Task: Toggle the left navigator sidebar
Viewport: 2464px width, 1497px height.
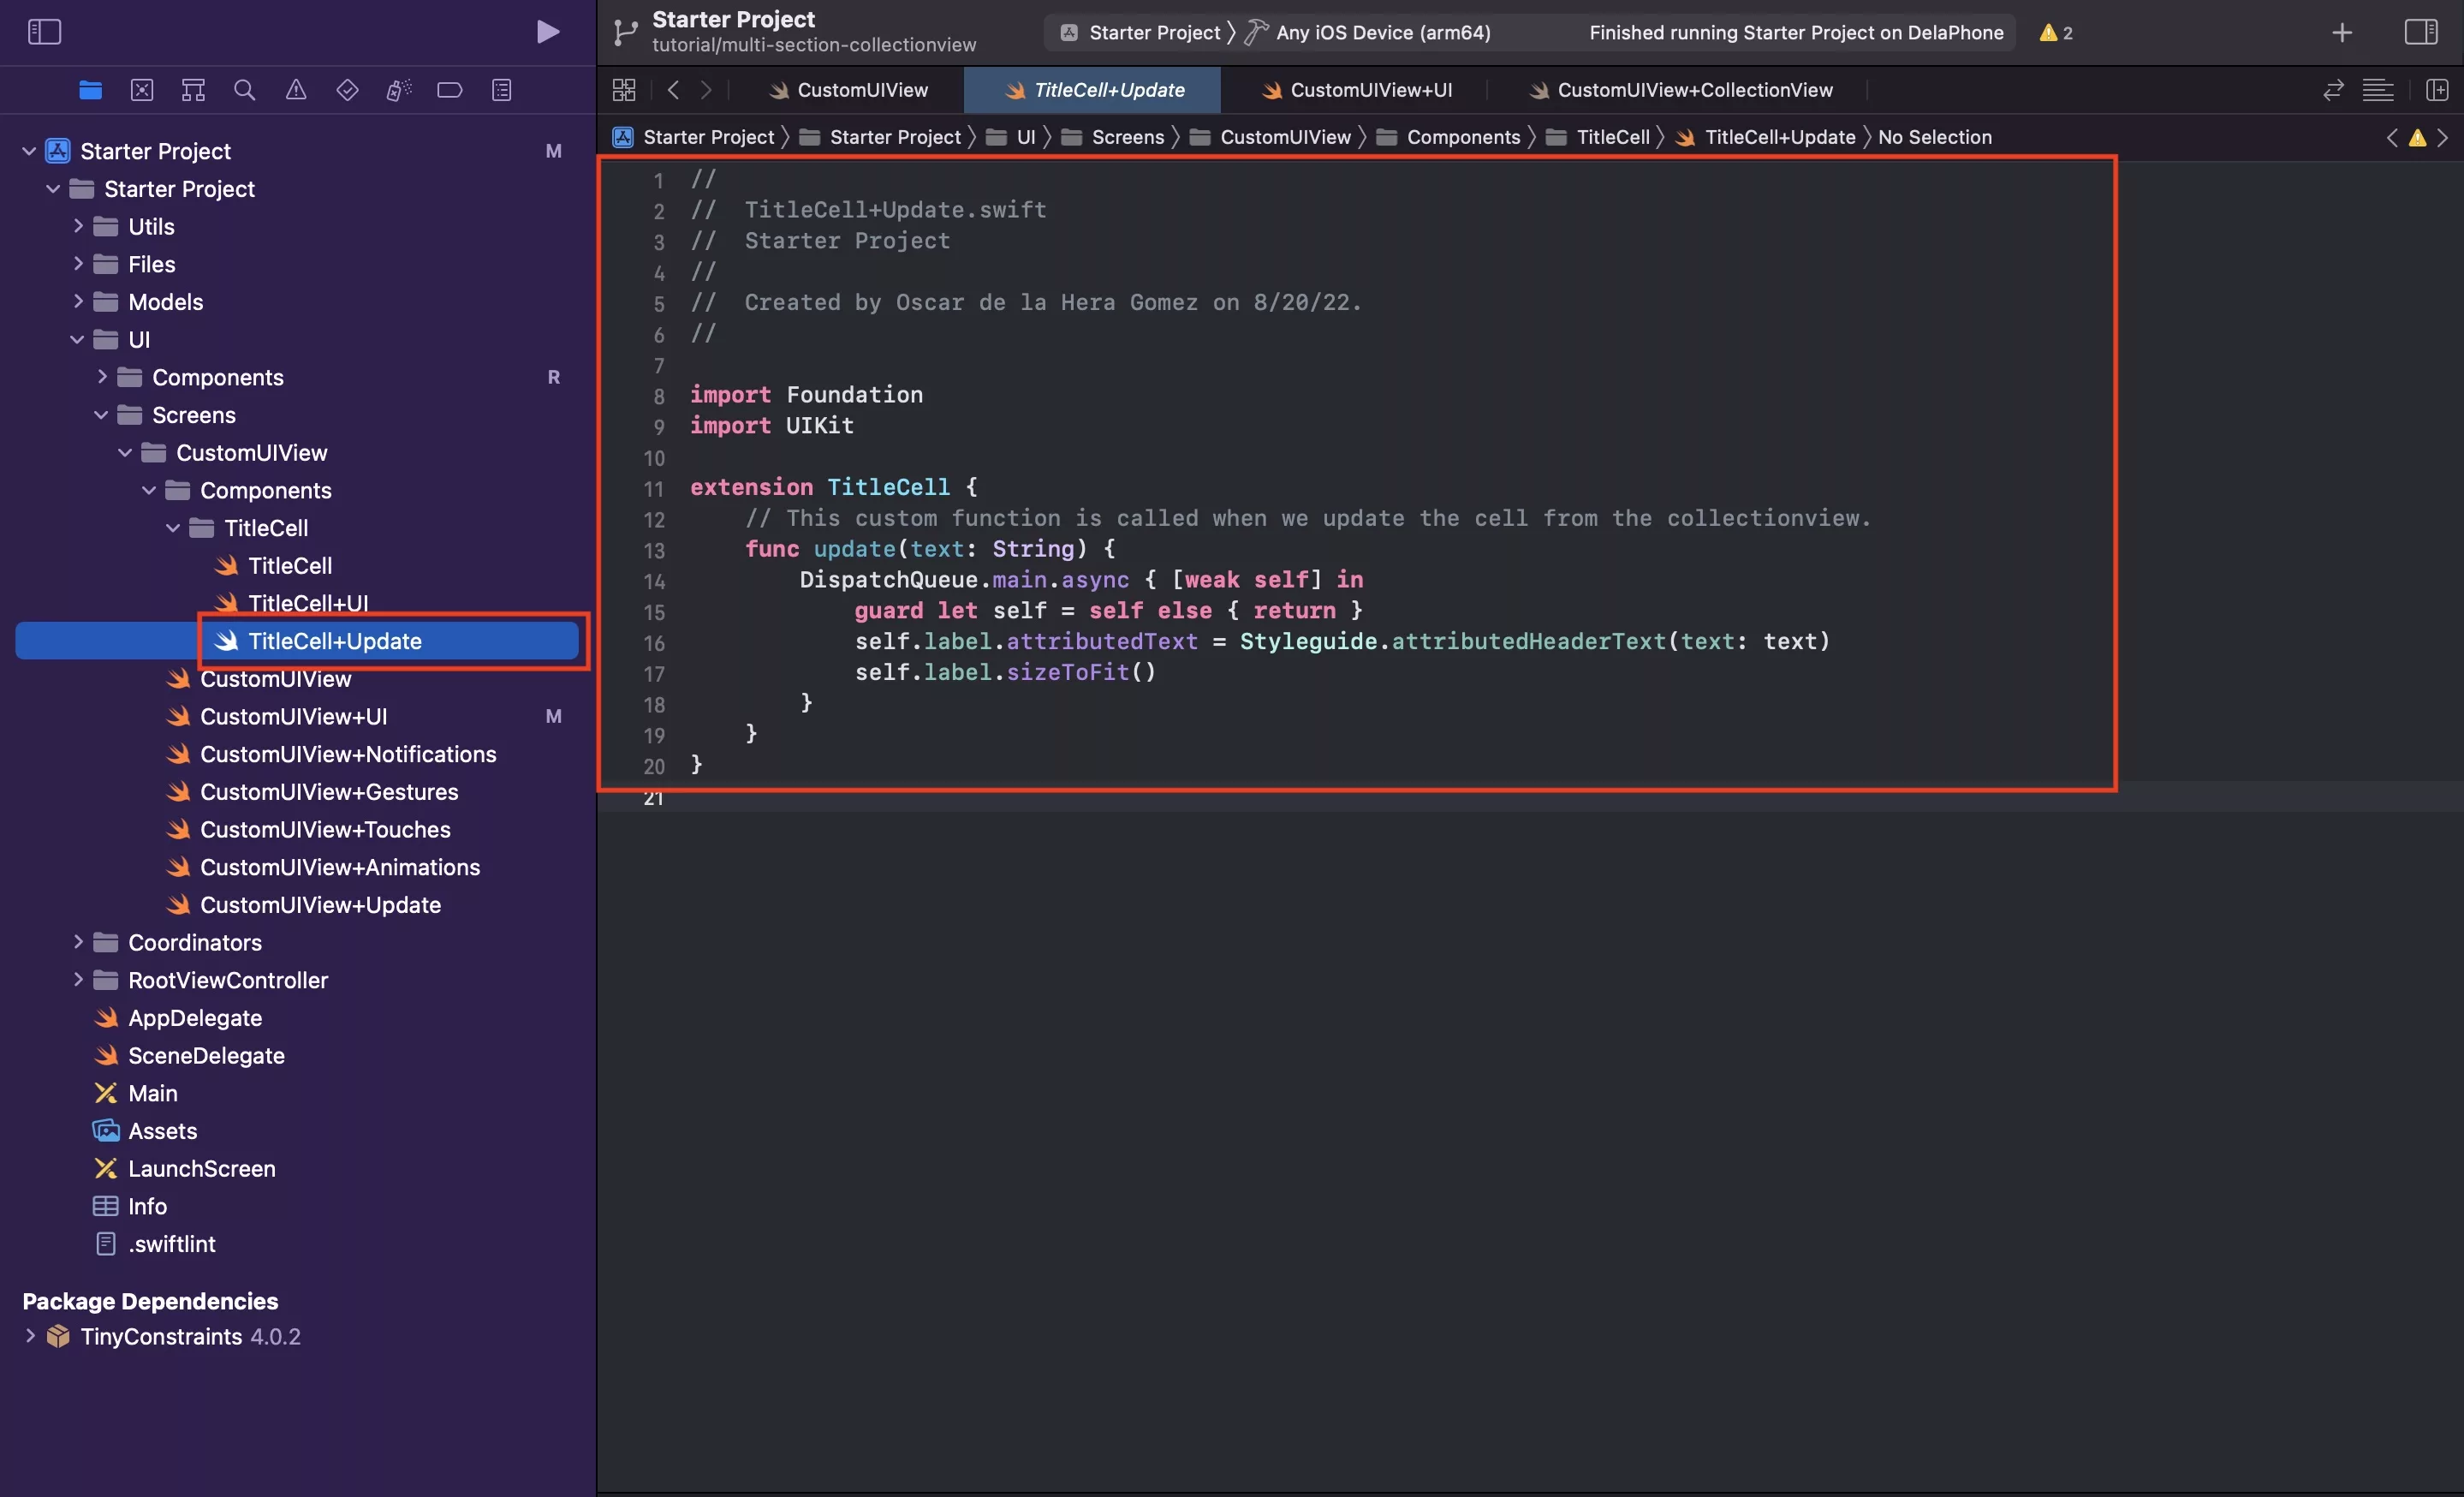Action: (x=44, y=32)
